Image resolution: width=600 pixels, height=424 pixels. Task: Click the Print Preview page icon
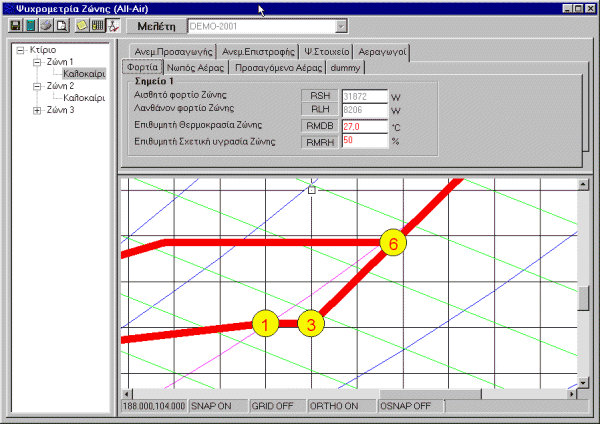click(60, 24)
